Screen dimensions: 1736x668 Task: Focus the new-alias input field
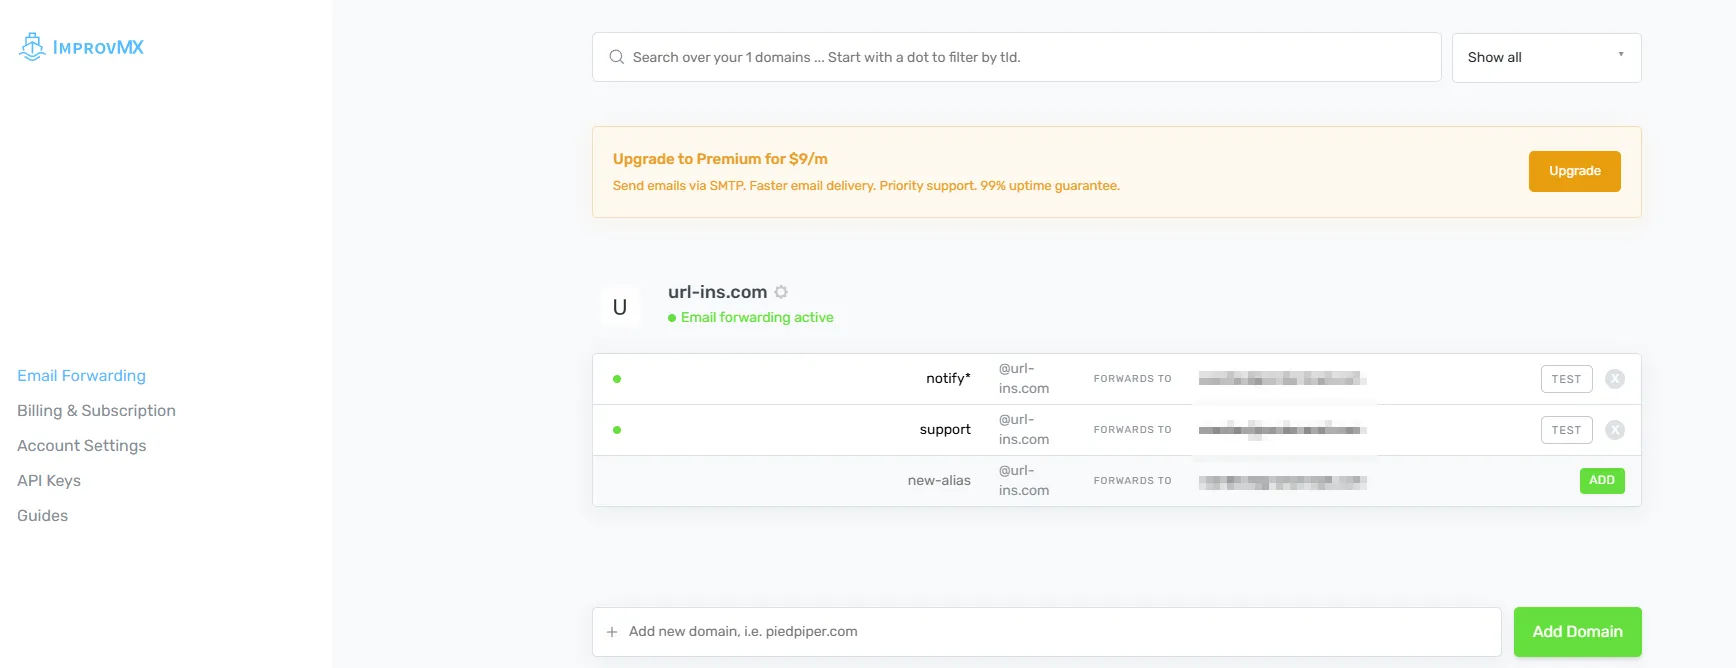click(x=850, y=481)
